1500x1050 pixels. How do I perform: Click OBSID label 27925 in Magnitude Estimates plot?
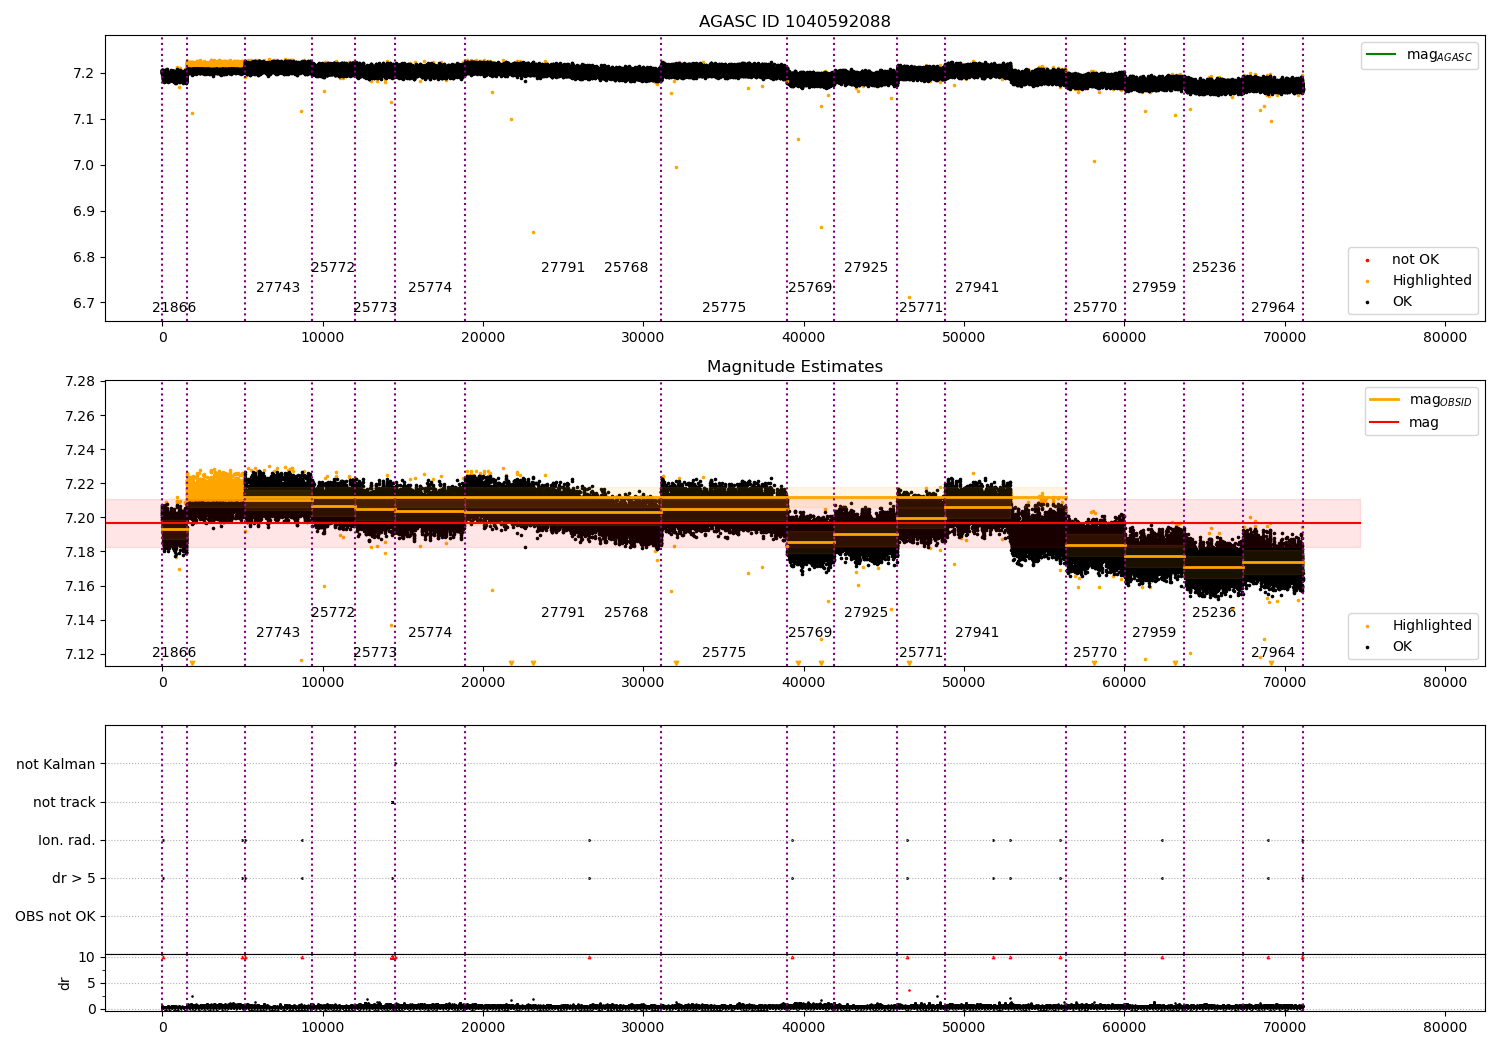tap(866, 613)
